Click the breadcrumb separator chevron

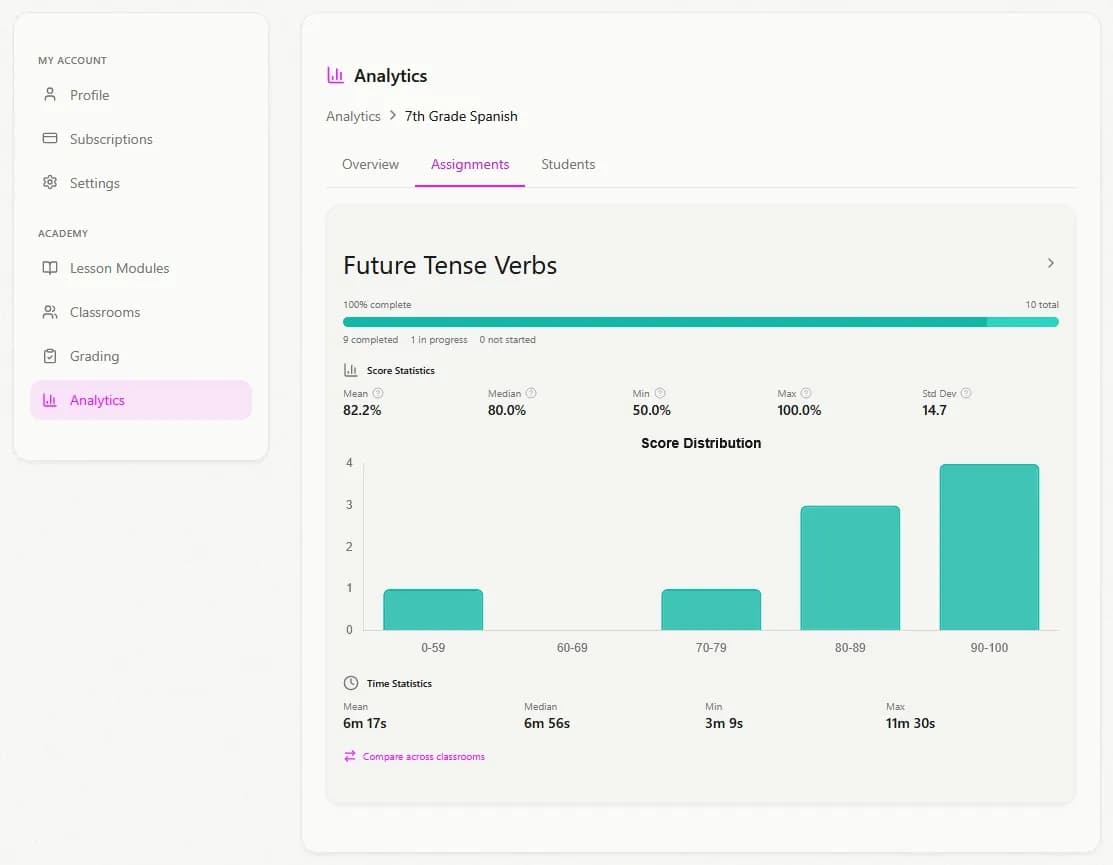[x=393, y=115]
